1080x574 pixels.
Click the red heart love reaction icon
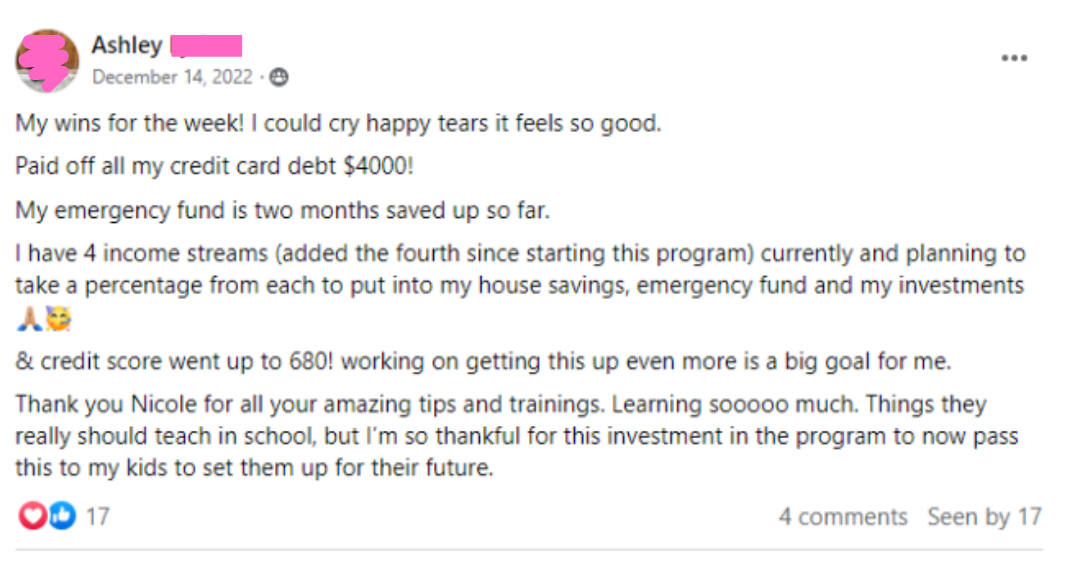[x=33, y=516]
